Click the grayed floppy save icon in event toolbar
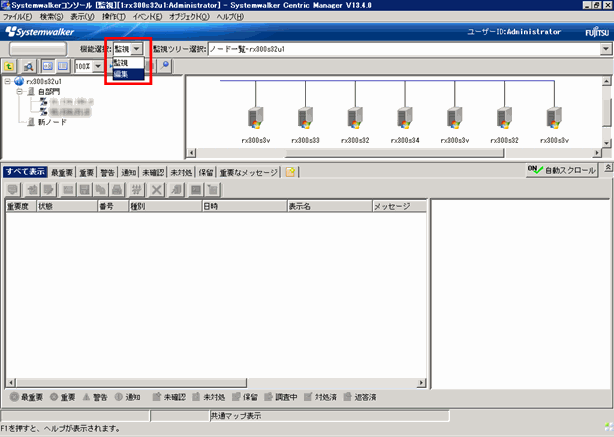The height and width of the screenshot is (437, 614). [84, 190]
